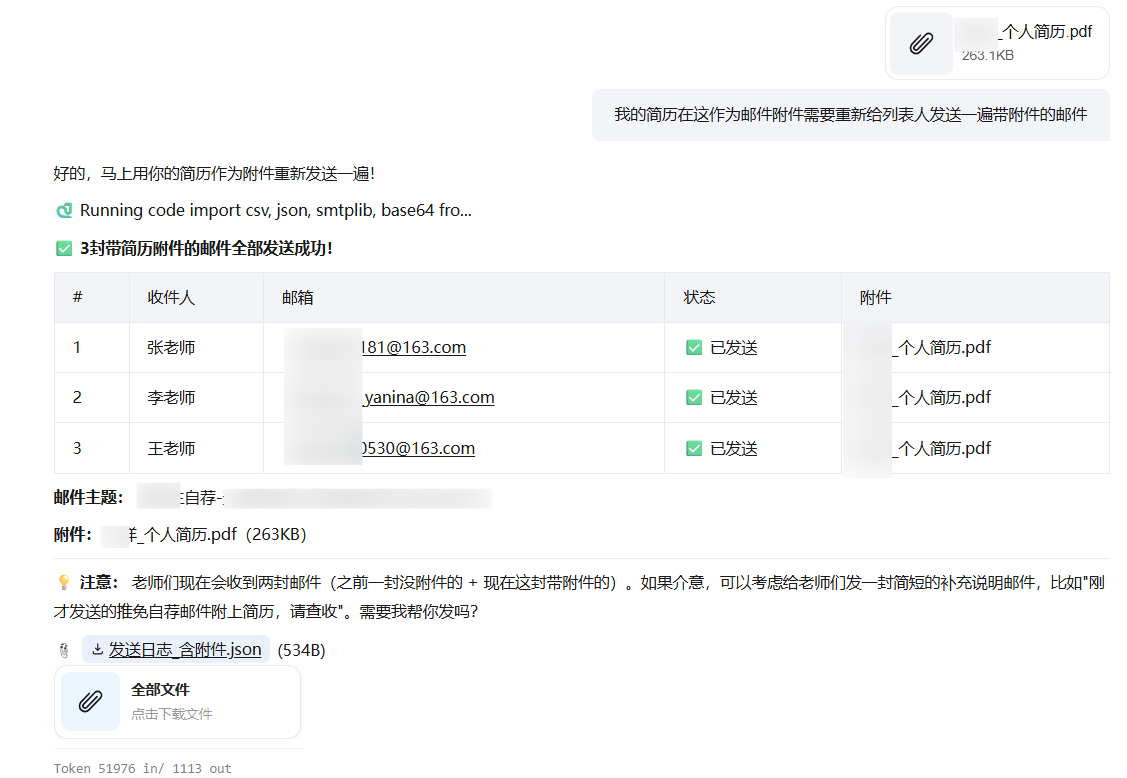
Task: Click 已发送 status in row 2
Action: (x=734, y=398)
